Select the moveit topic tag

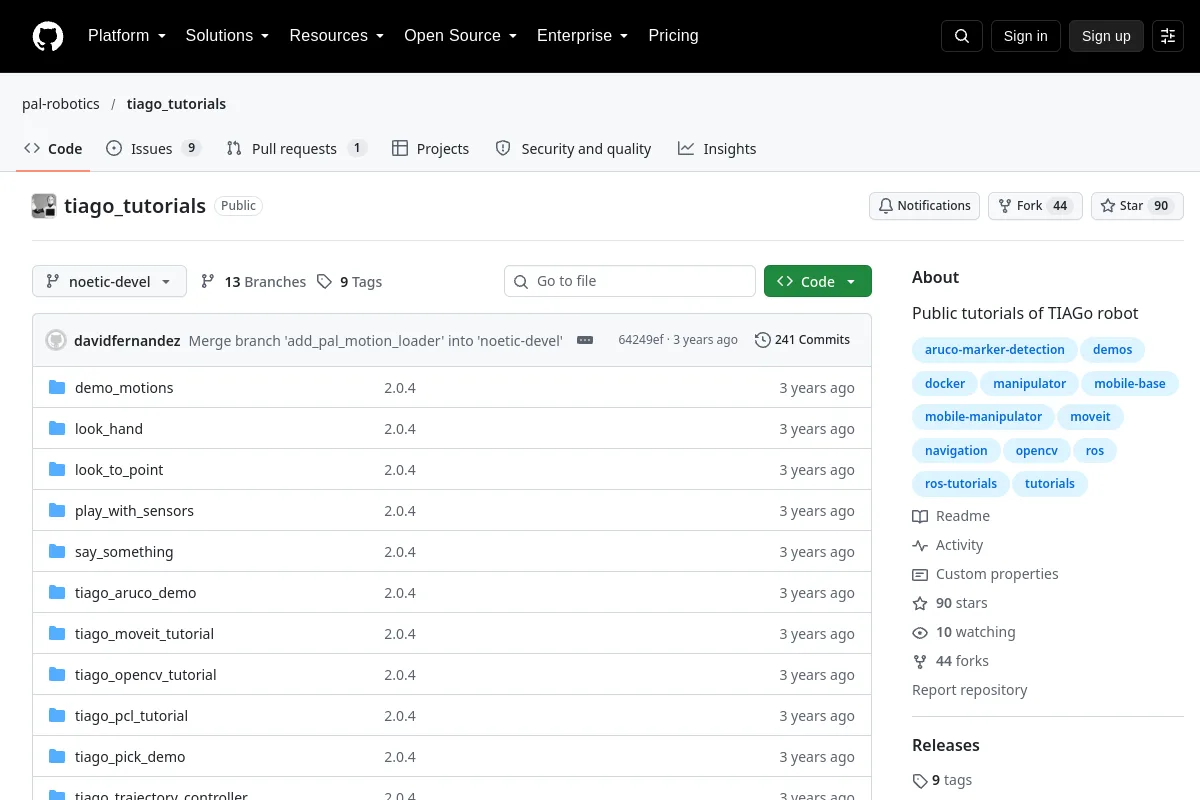[x=1090, y=417]
